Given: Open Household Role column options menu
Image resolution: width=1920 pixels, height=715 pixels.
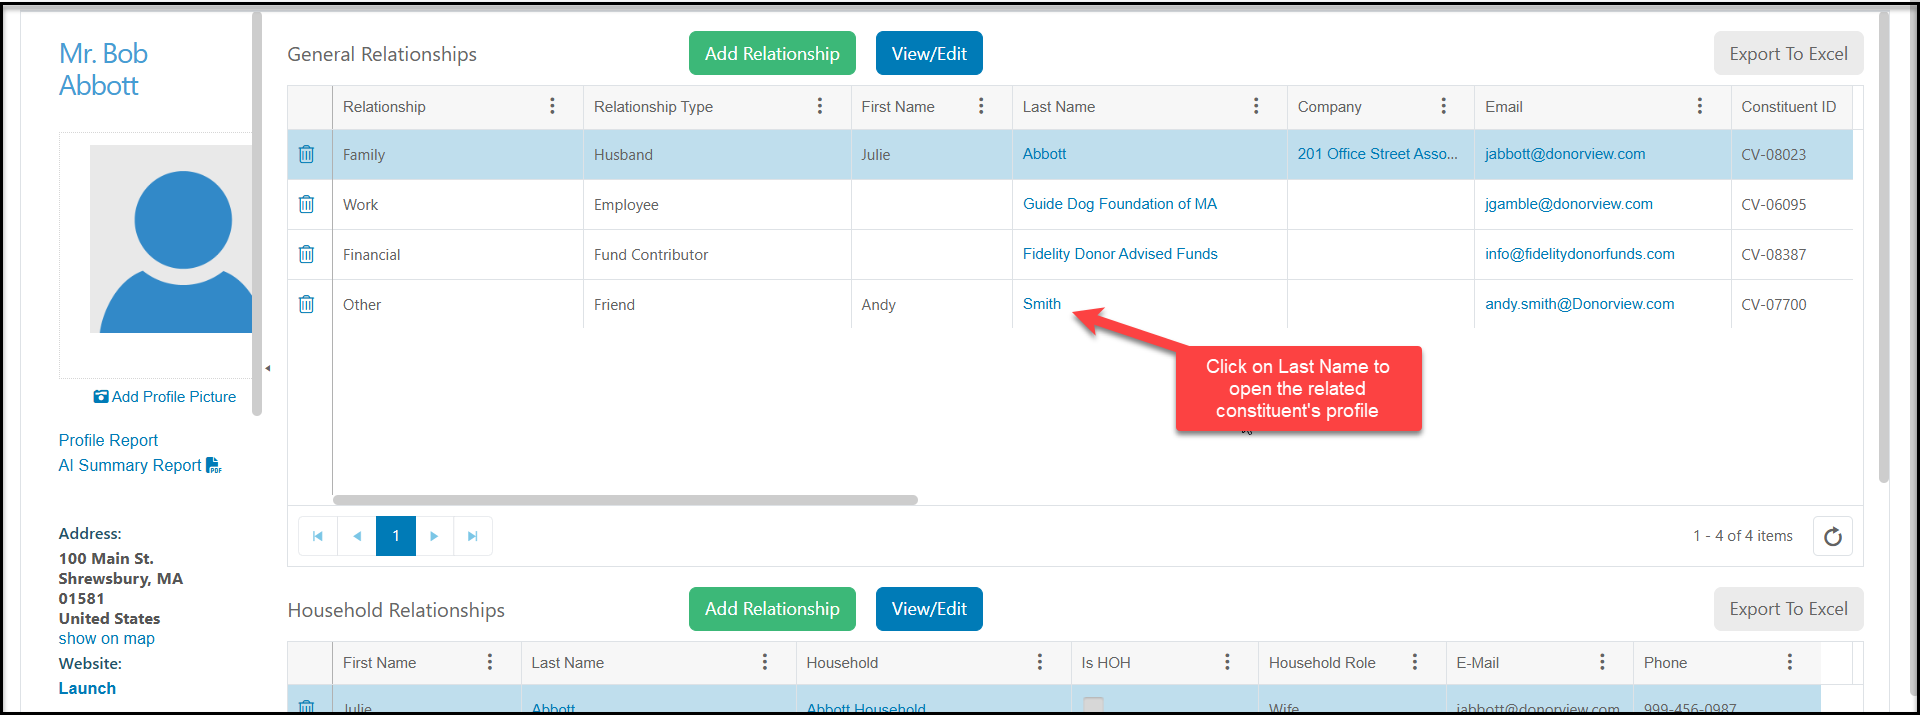Looking at the screenshot, I should tap(1415, 662).
